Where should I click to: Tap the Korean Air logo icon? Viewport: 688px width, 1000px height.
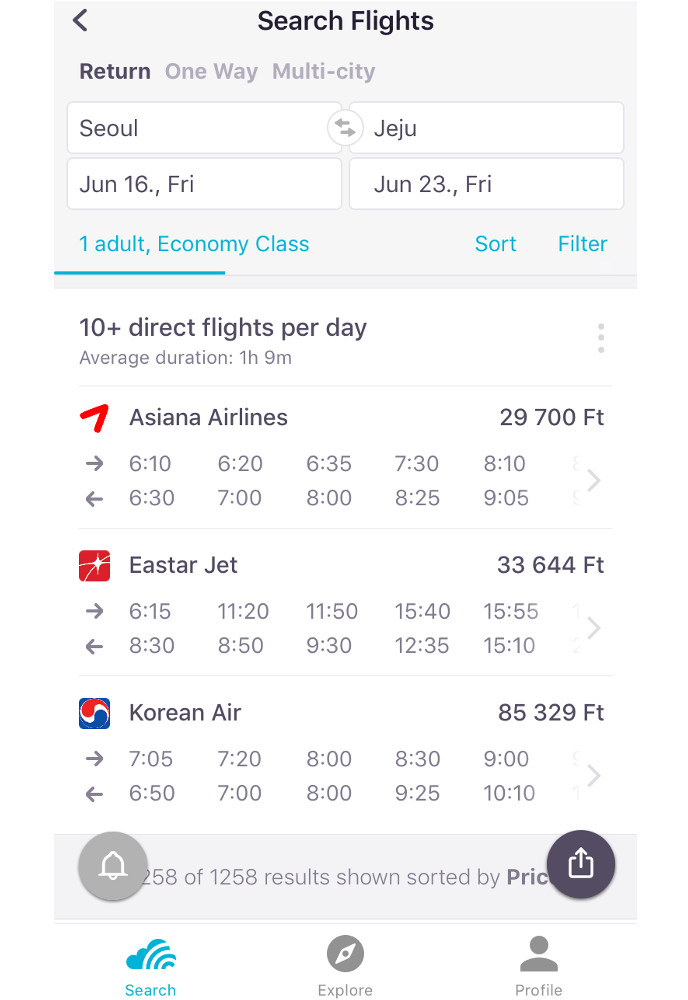94,713
